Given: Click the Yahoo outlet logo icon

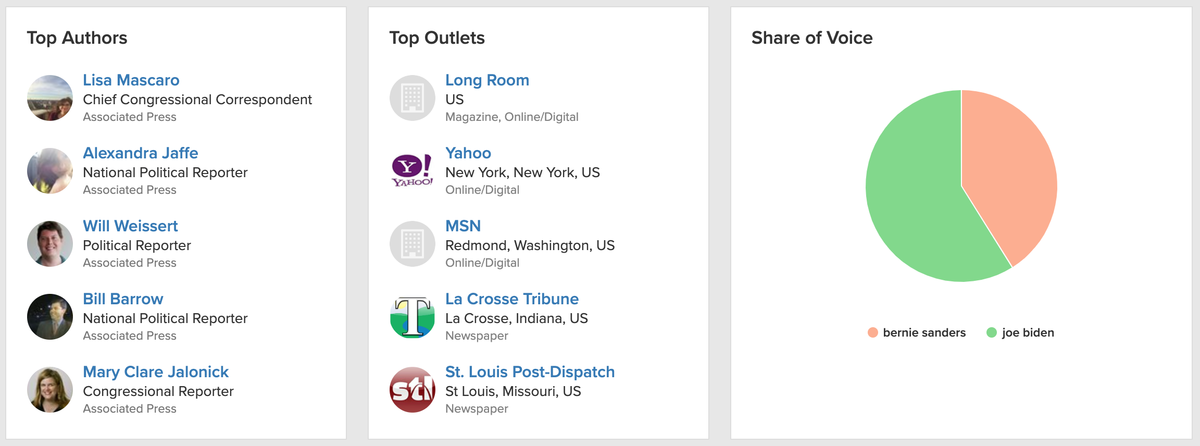Looking at the screenshot, I should (x=412, y=171).
